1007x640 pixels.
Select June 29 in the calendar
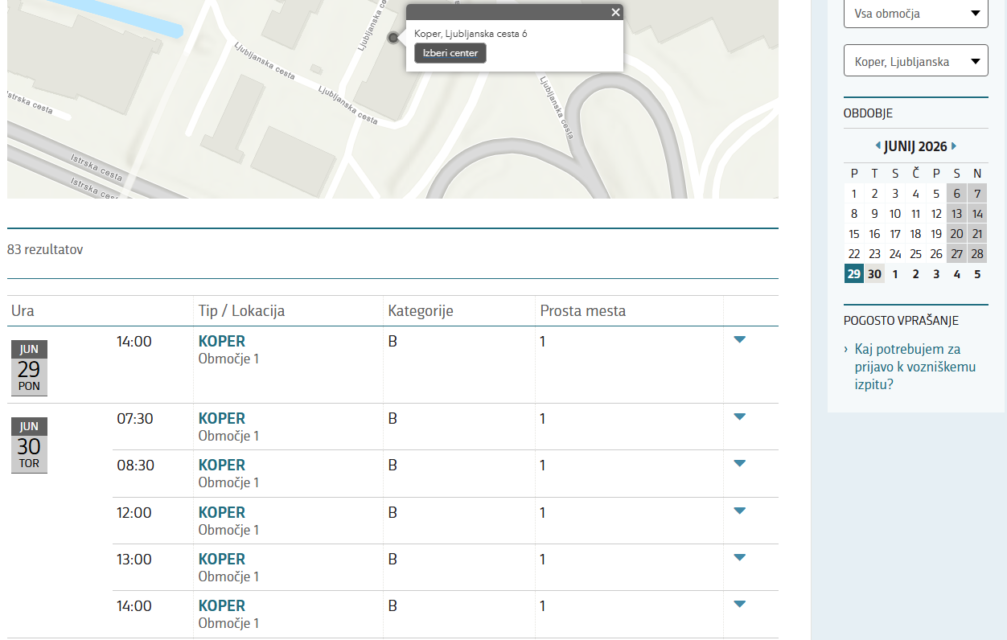click(853, 274)
